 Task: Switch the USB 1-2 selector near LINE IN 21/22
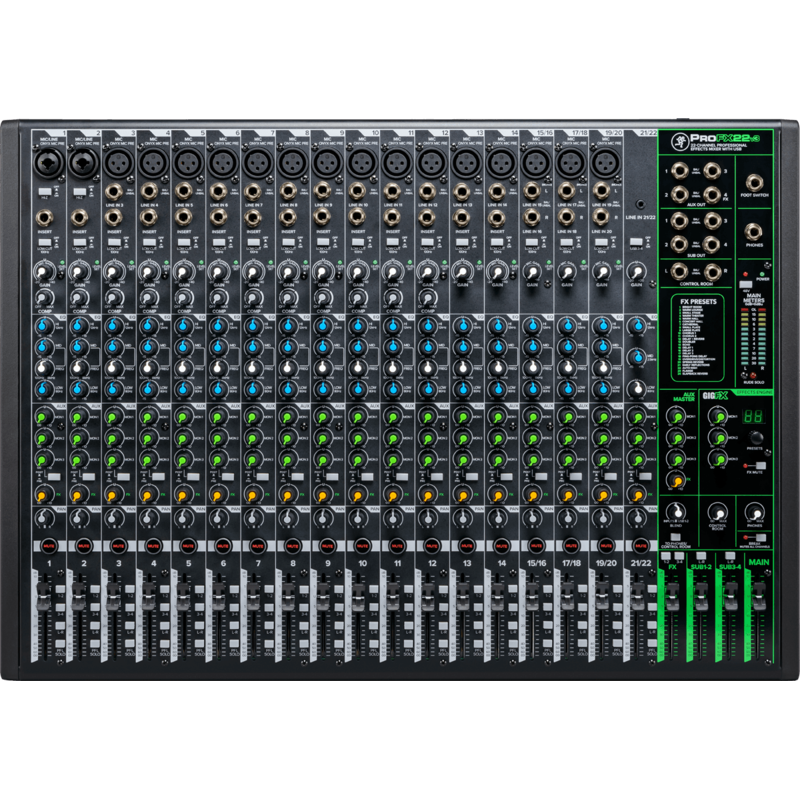(x=636, y=241)
